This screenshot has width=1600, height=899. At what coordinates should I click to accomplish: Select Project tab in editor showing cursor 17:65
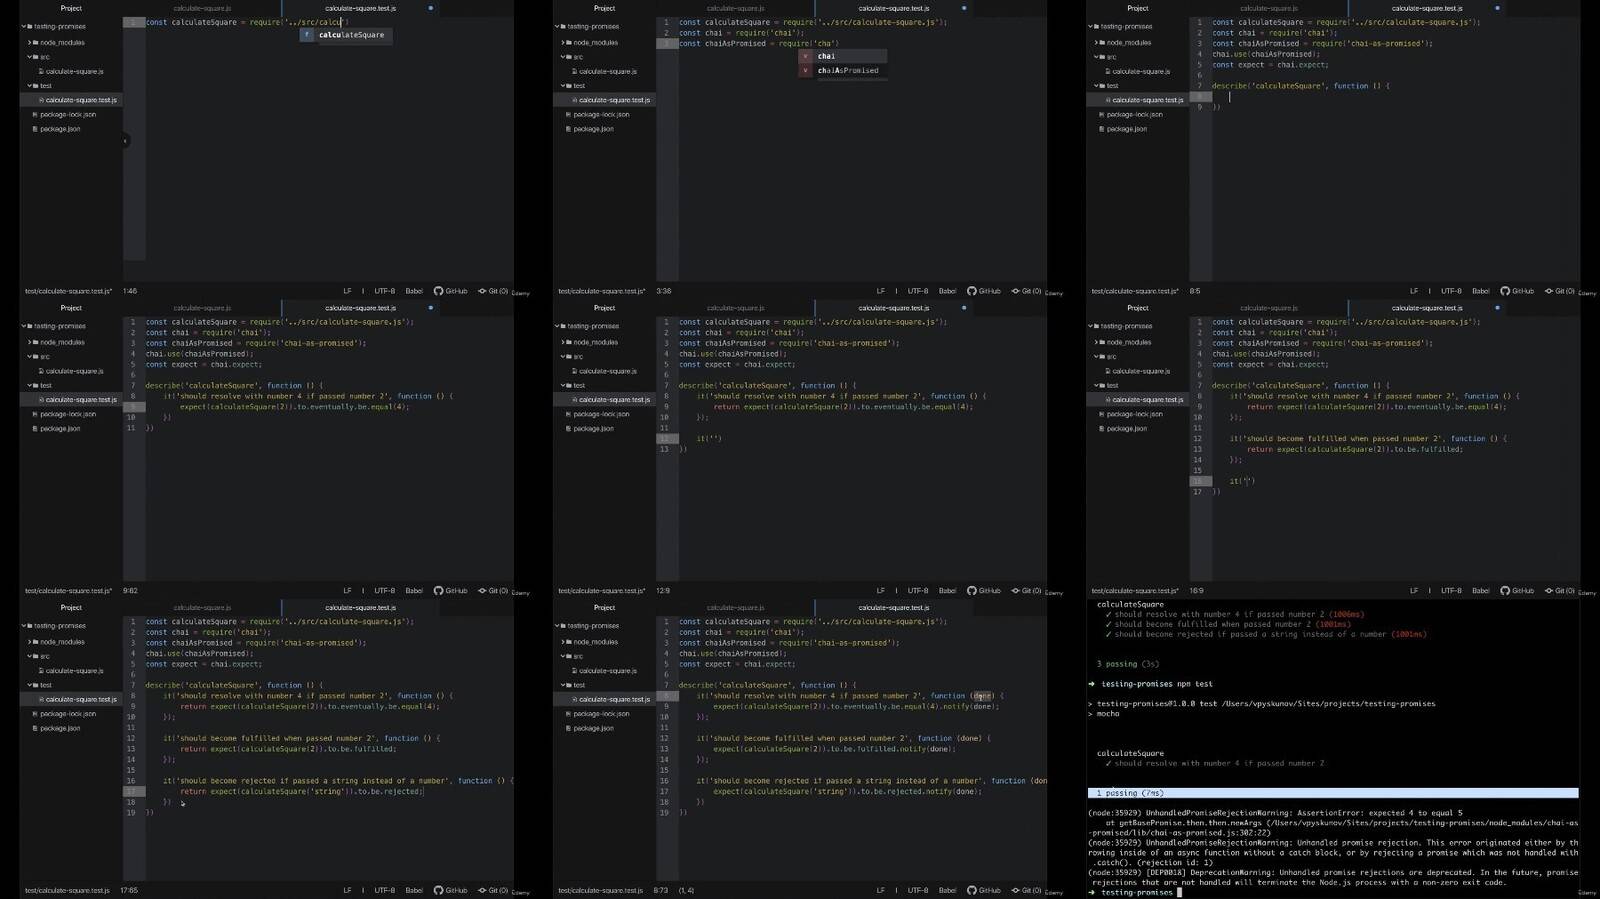(71, 608)
